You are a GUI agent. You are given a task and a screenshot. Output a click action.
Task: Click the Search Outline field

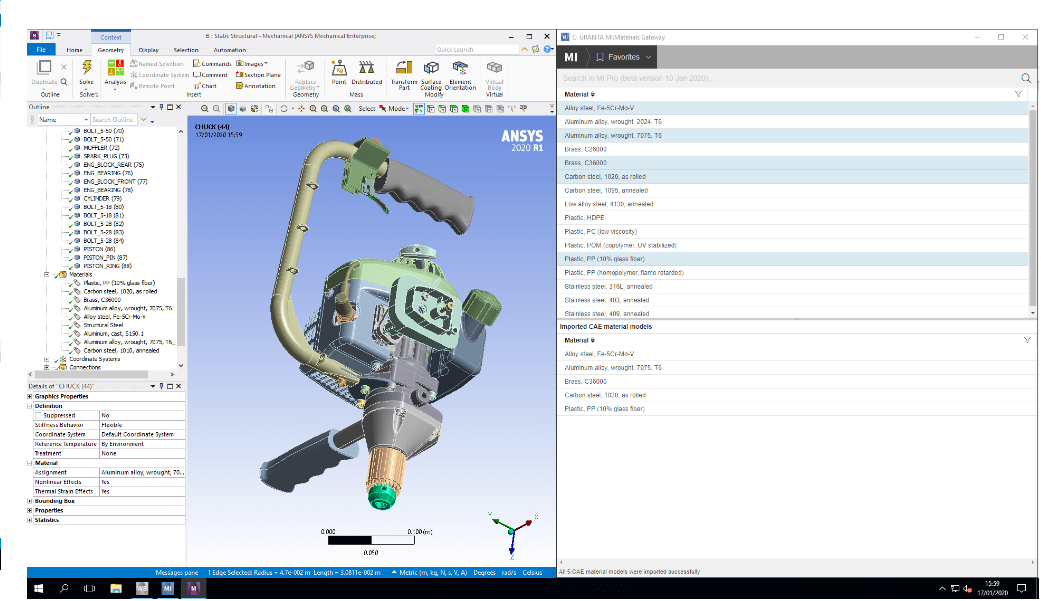click(x=114, y=120)
